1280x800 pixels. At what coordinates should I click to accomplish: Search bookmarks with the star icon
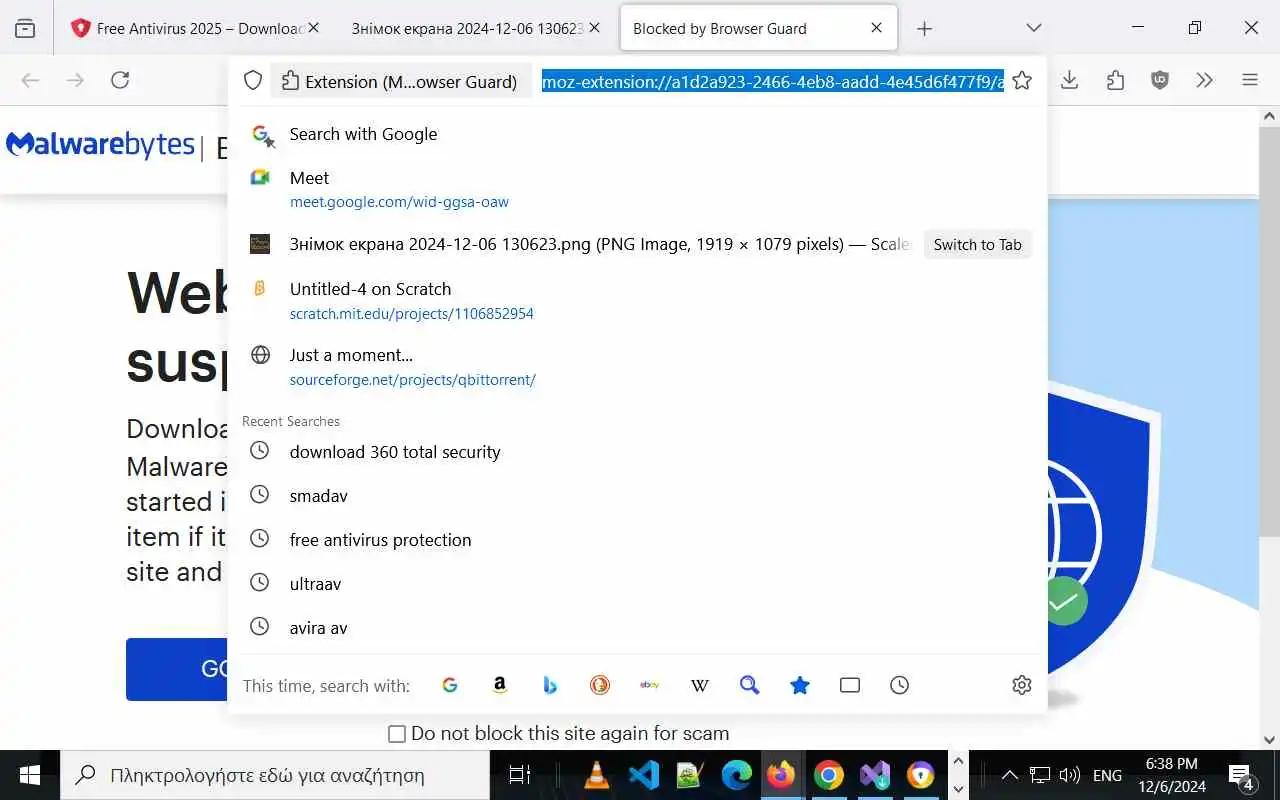[800, 685]
